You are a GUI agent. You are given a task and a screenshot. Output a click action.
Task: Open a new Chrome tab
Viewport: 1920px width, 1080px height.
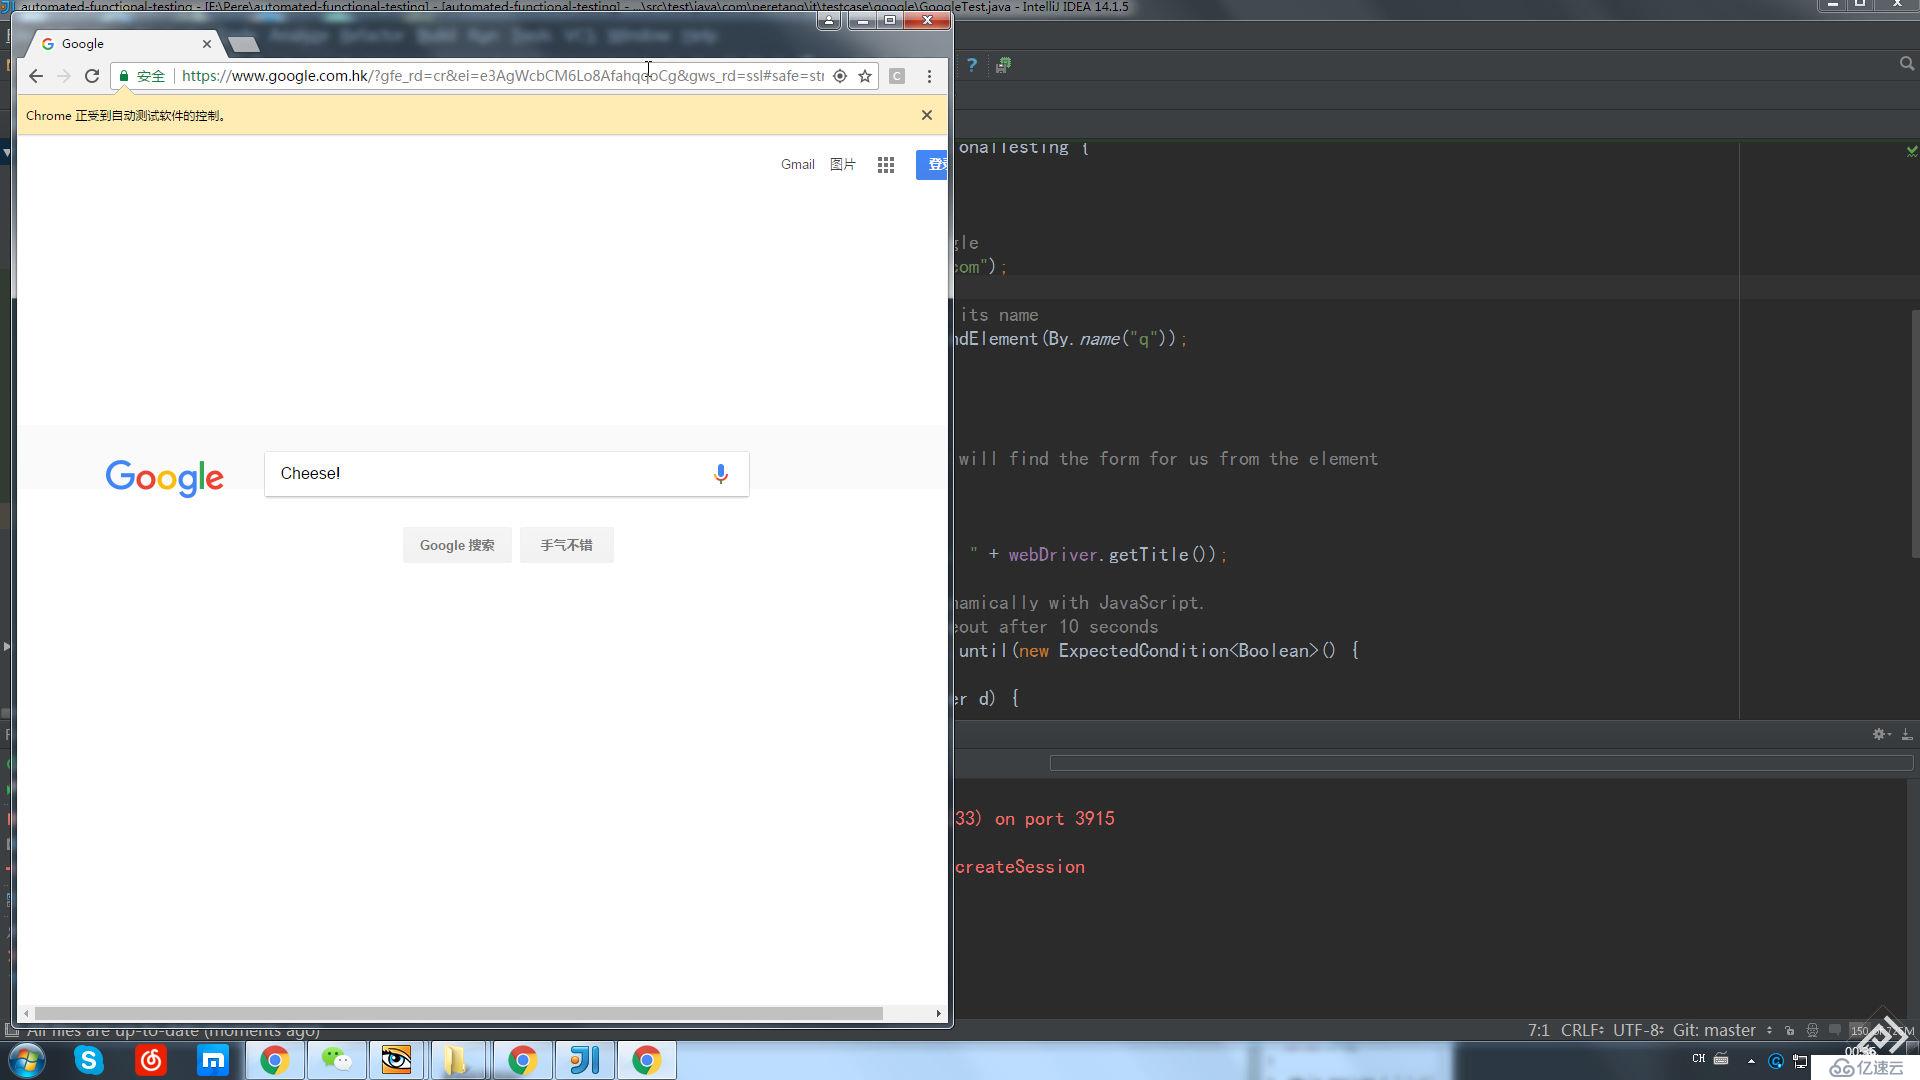point(243,44)
